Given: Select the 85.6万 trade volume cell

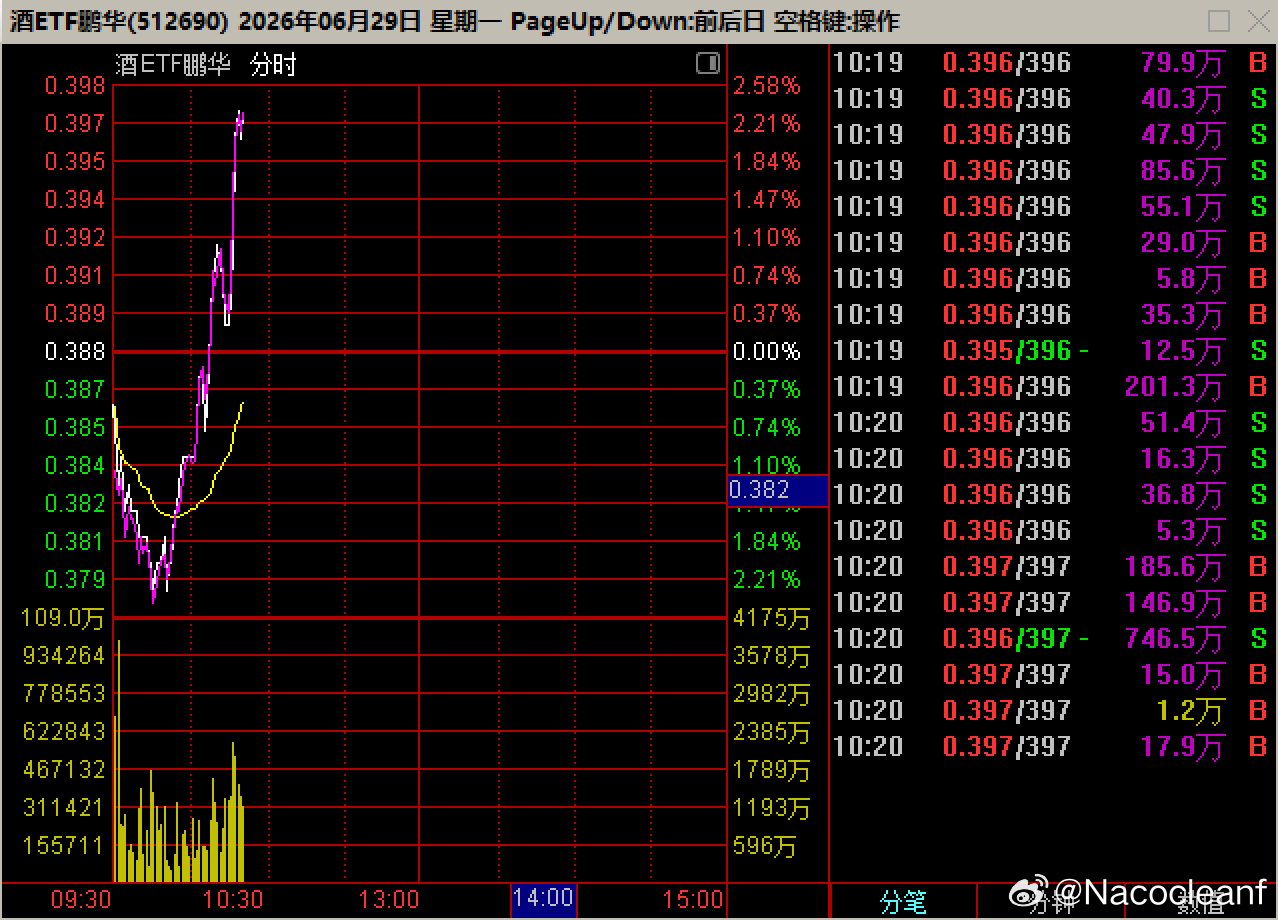Looking at the screenshot, I should pyautogui.click(x=1182, y=171).
